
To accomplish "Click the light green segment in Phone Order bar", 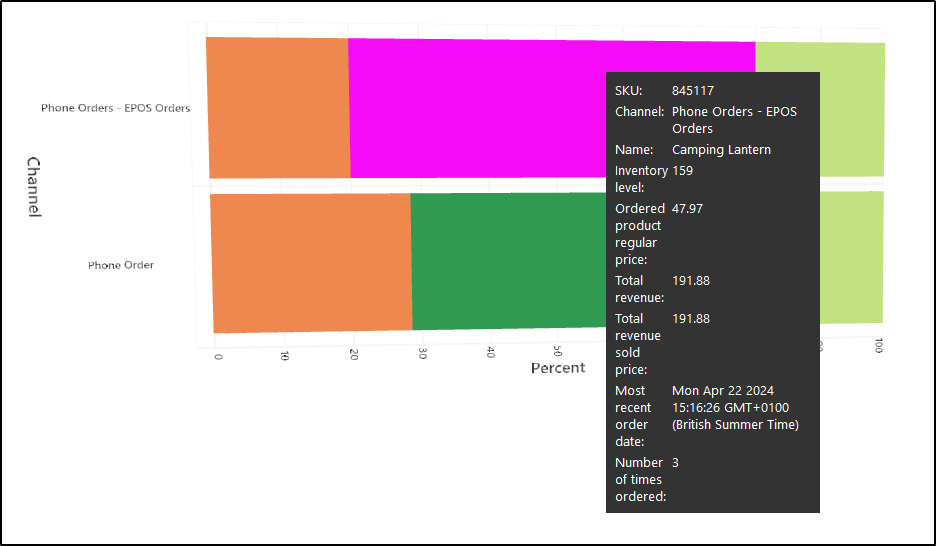I will coord(851,257).
